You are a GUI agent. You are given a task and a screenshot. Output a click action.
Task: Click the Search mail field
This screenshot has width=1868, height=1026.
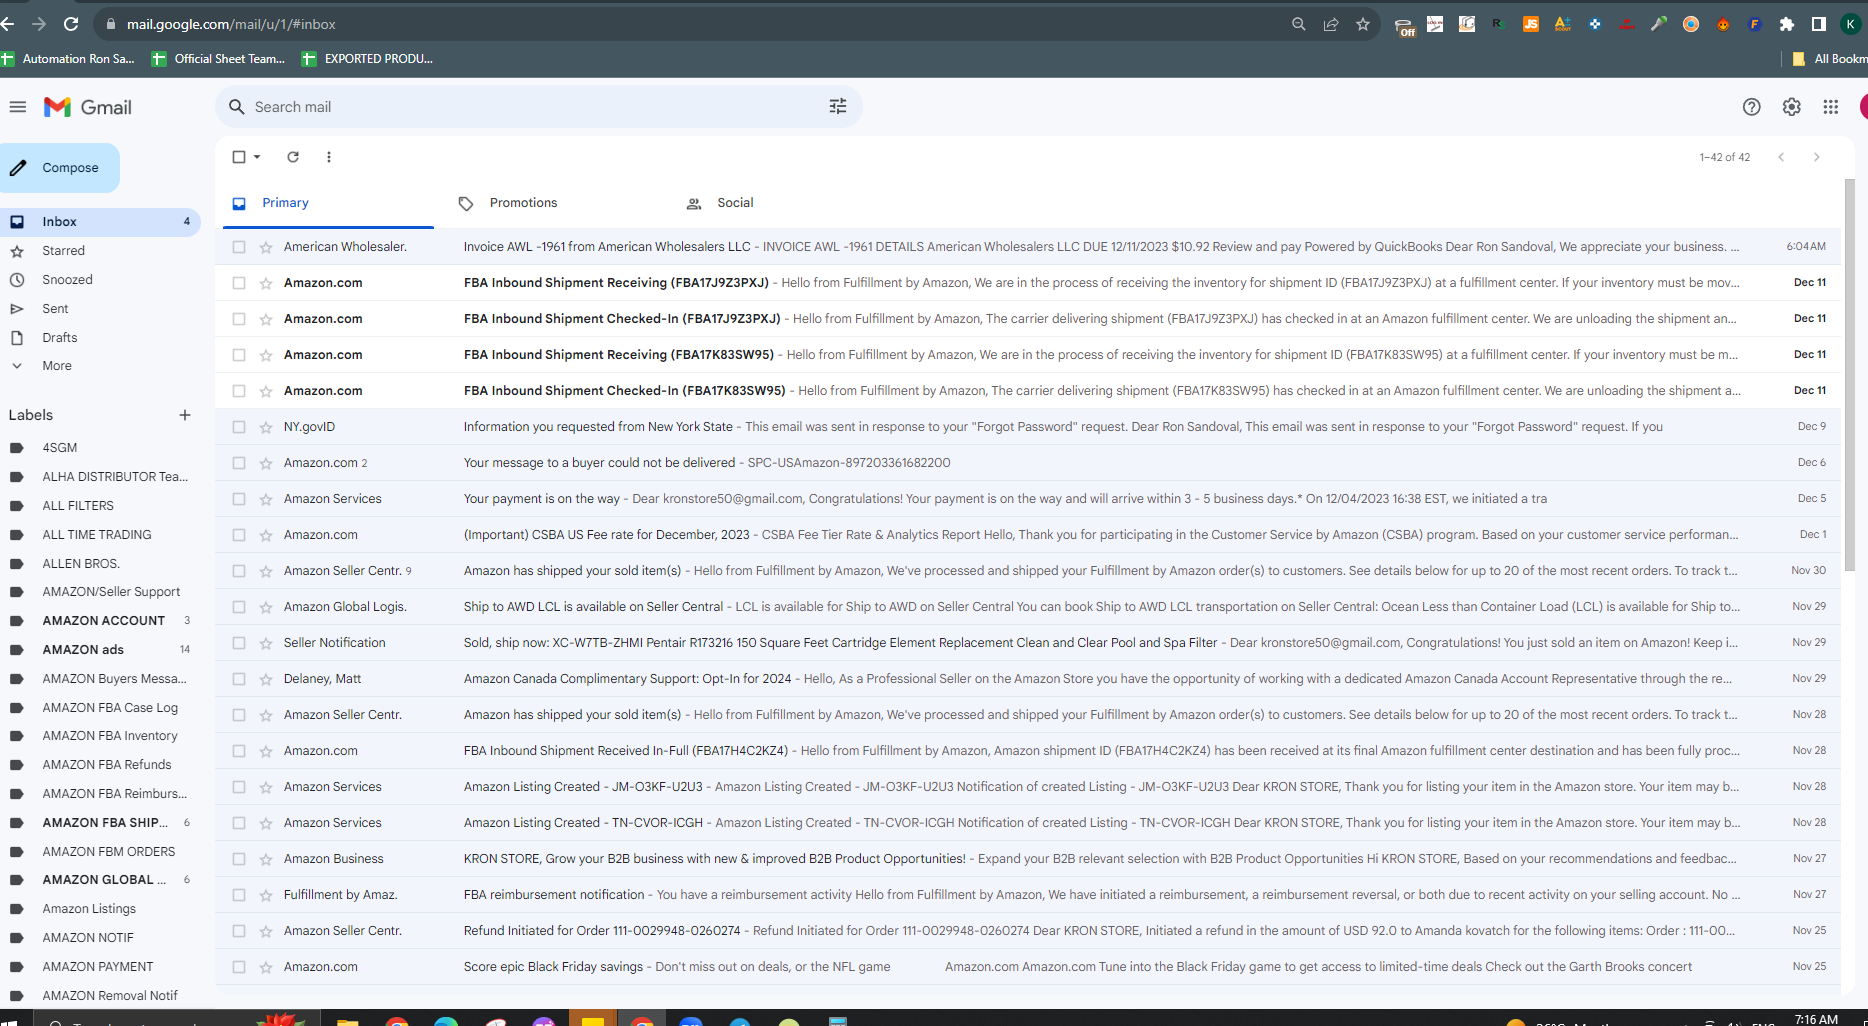coord(538,107)
